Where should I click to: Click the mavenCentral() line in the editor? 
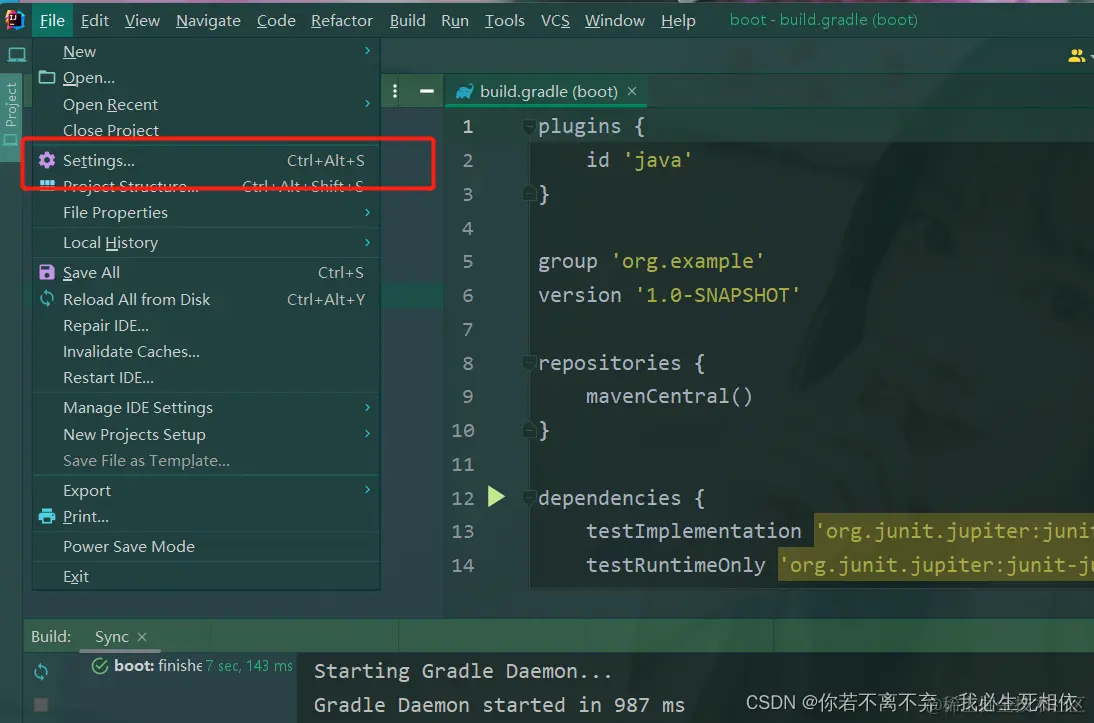pyautogui.click(x=669, y=396)
